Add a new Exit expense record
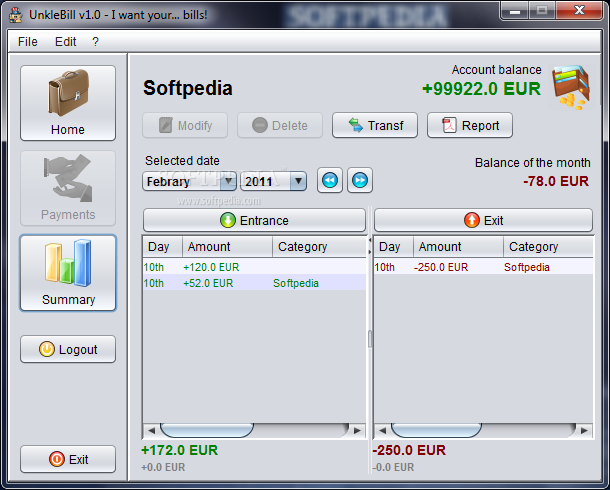 coord(484,220)
